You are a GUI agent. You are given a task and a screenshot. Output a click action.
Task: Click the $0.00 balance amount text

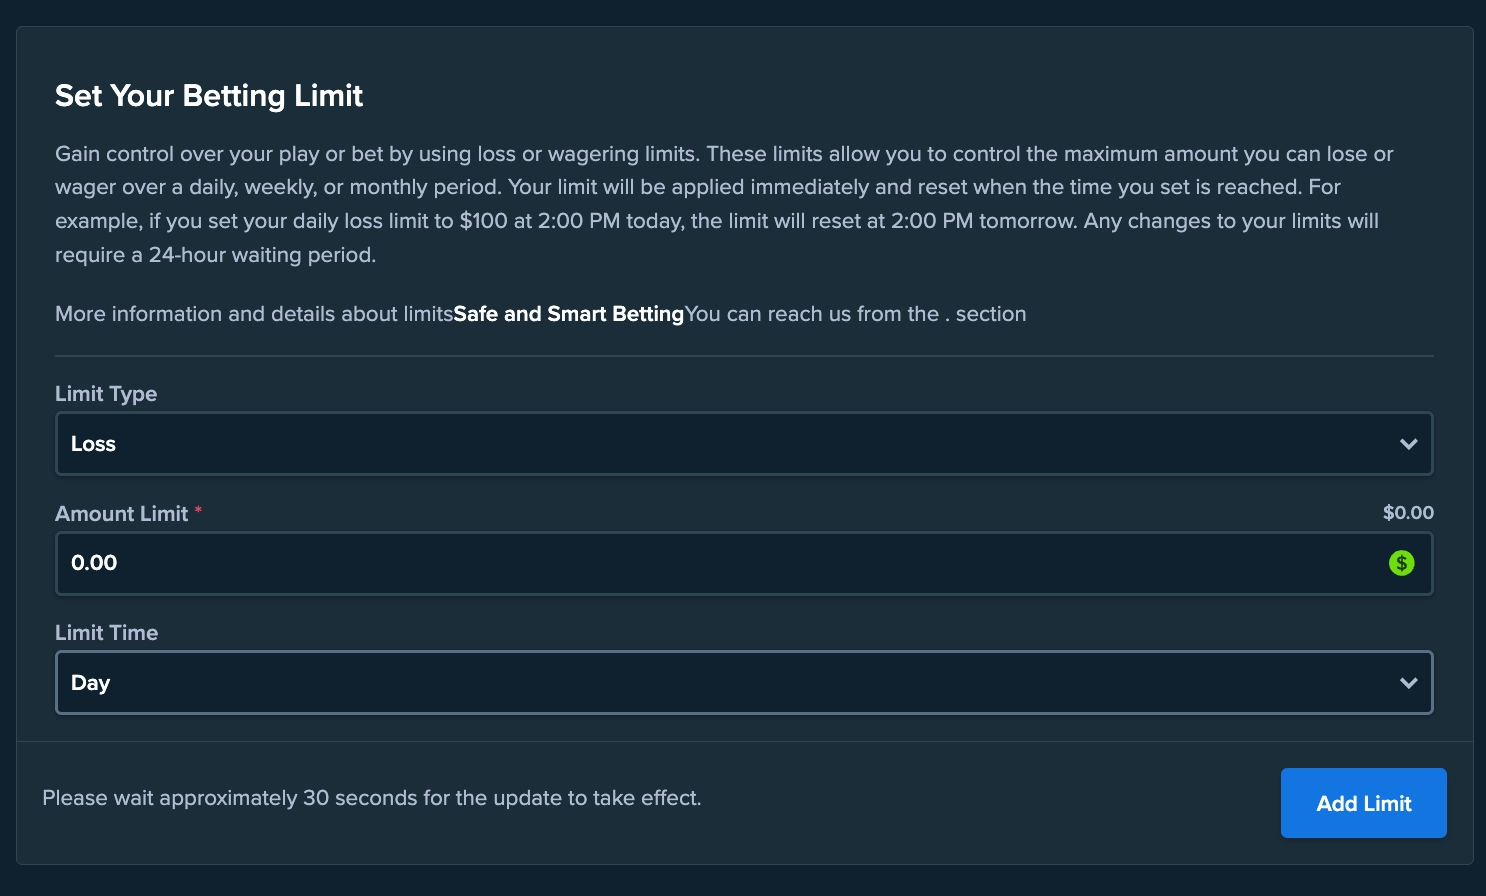(1408, 513)
